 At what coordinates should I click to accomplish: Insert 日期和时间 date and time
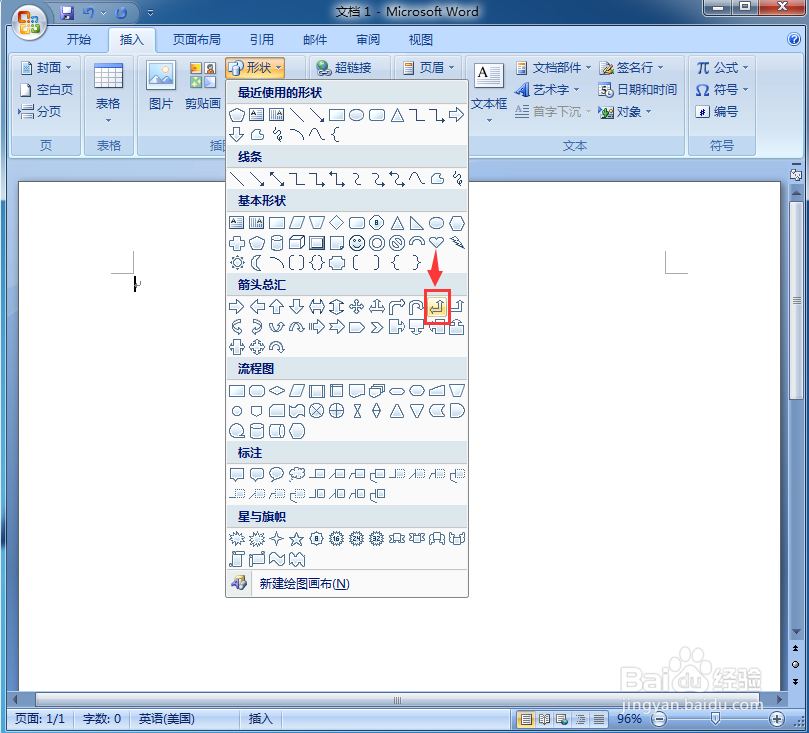(638, 90)
